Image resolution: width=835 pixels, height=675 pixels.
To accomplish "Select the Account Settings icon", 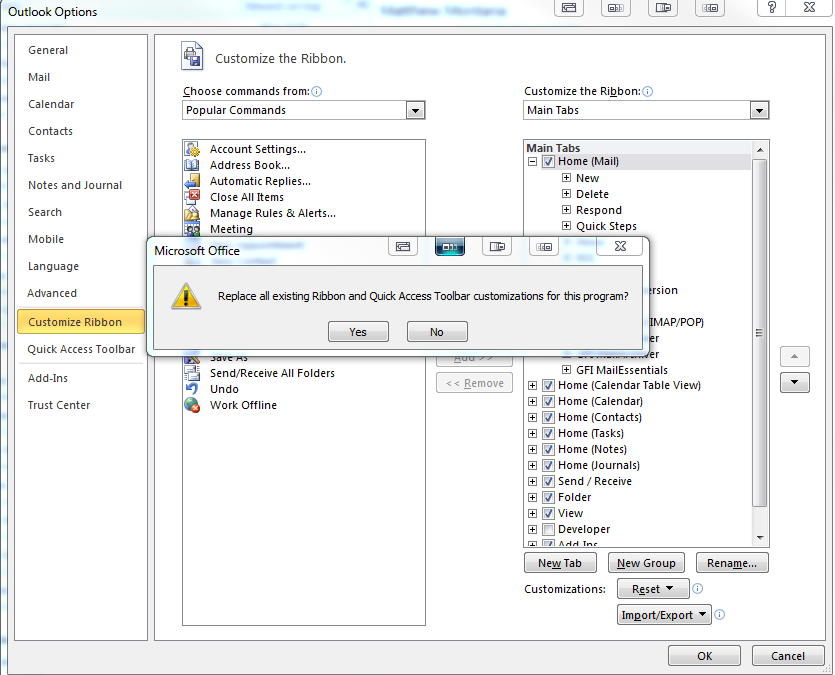I will (x=193, y=149).
